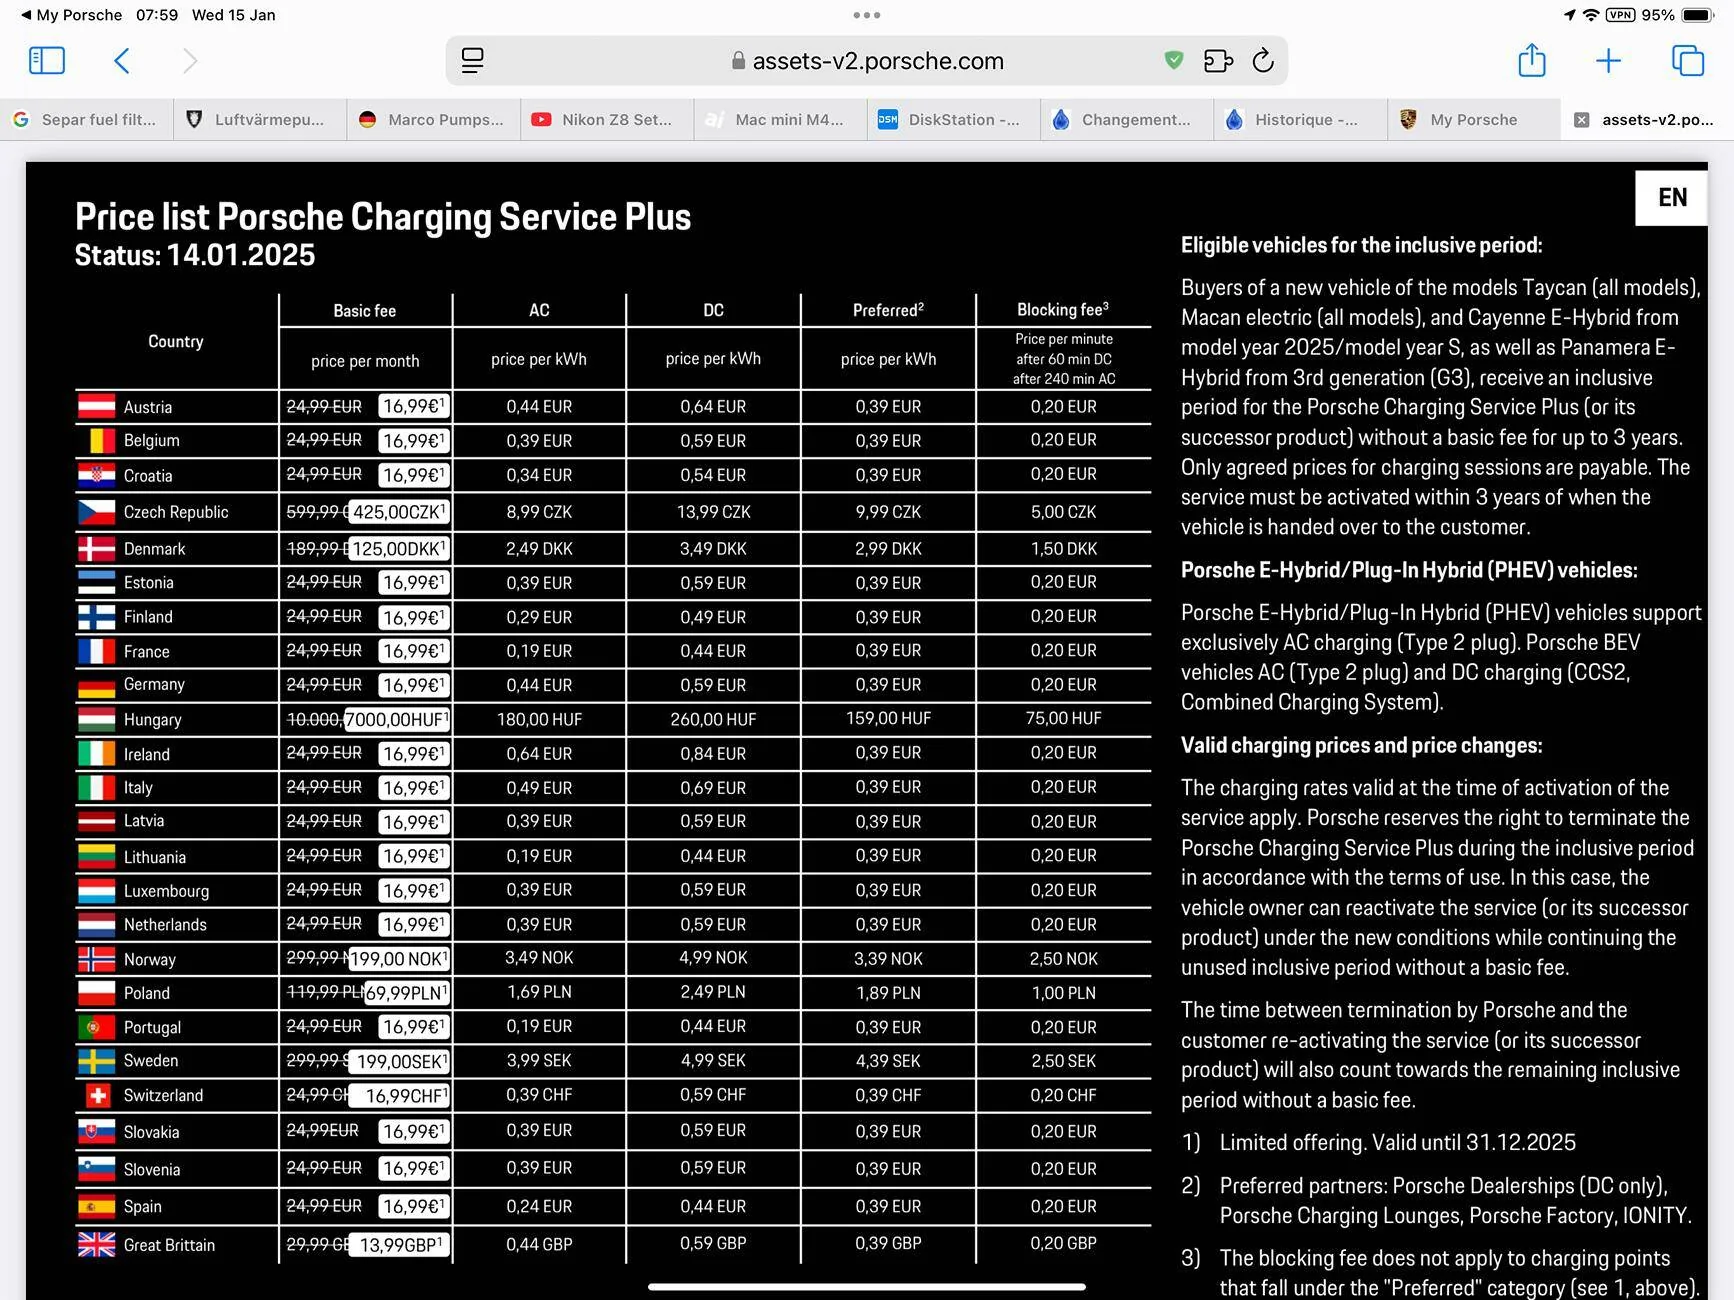
Task: Switch to the Separ fuel filt... tab
Action: click(86, 120)
